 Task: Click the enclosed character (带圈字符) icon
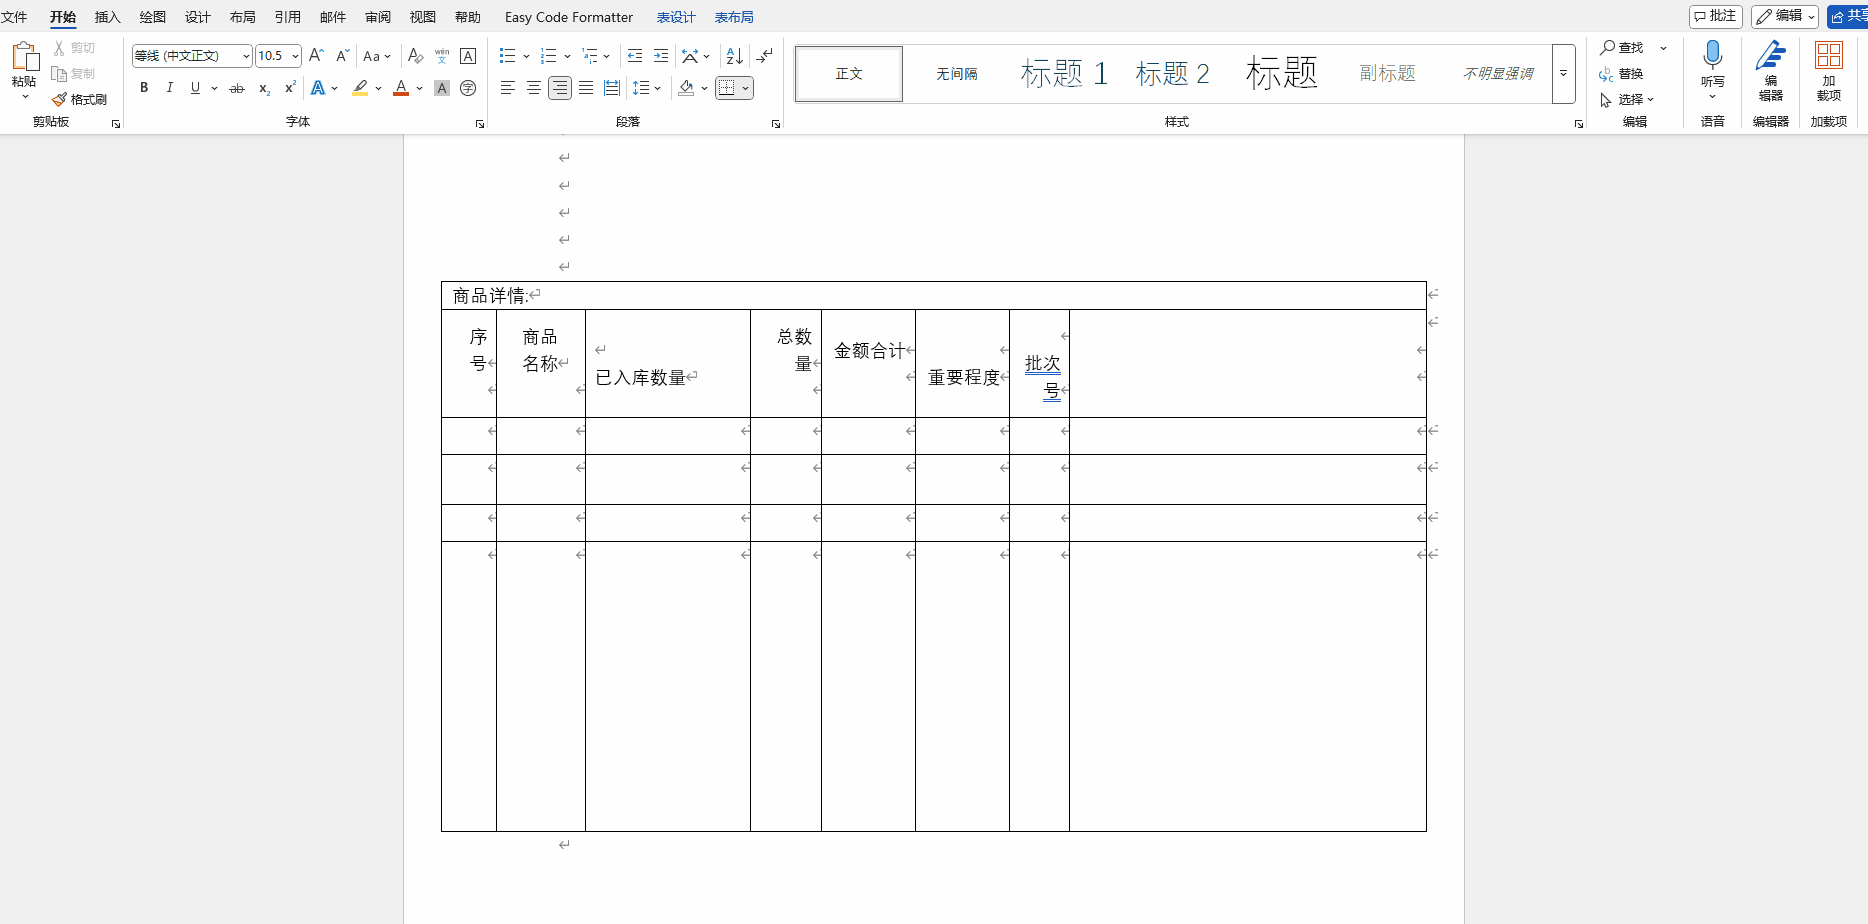[x=468, y=88]
